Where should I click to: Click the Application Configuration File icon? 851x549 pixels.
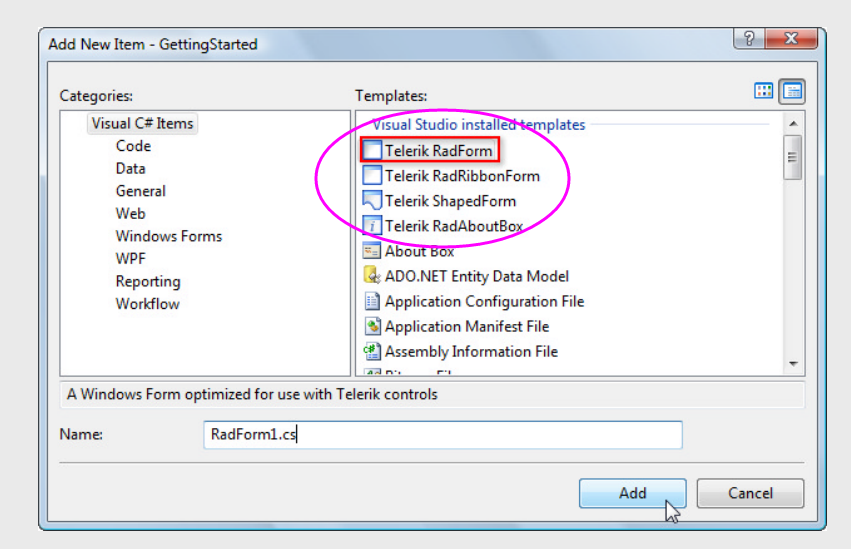(372, 301)
